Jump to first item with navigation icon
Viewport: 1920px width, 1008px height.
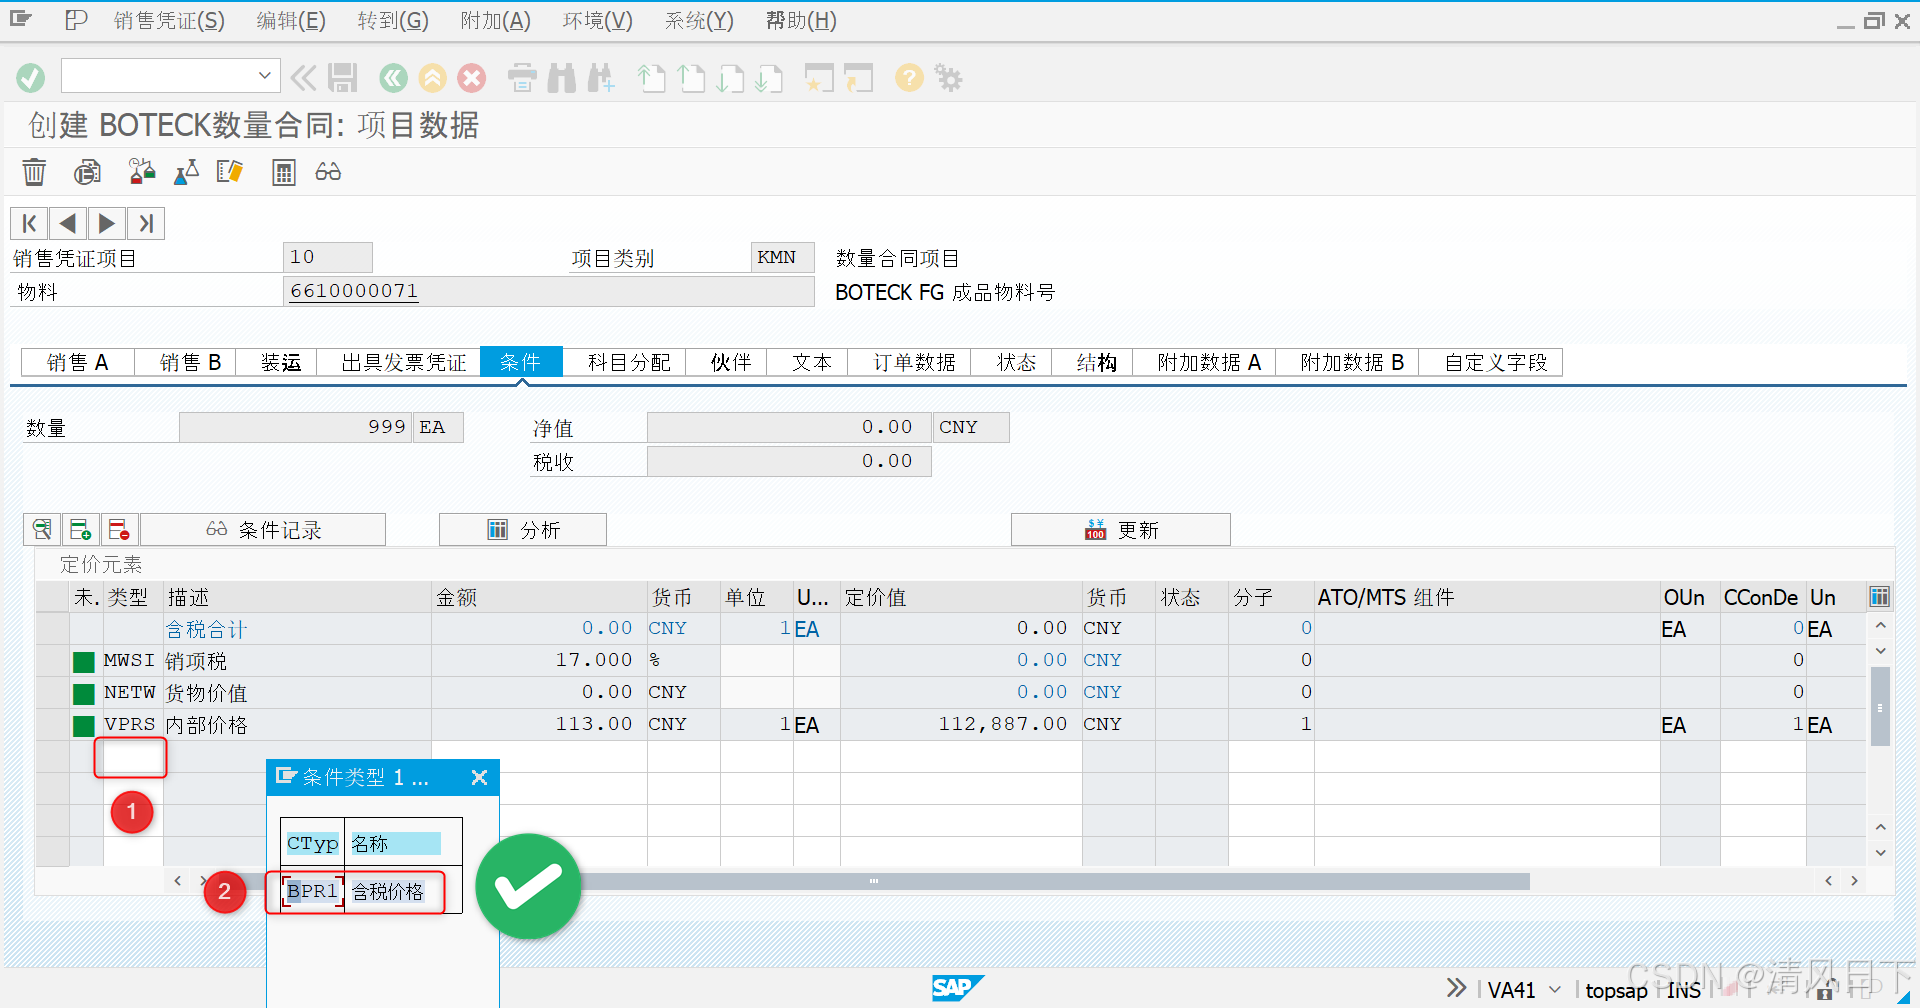pyautogui.click(x=28, y=222)
